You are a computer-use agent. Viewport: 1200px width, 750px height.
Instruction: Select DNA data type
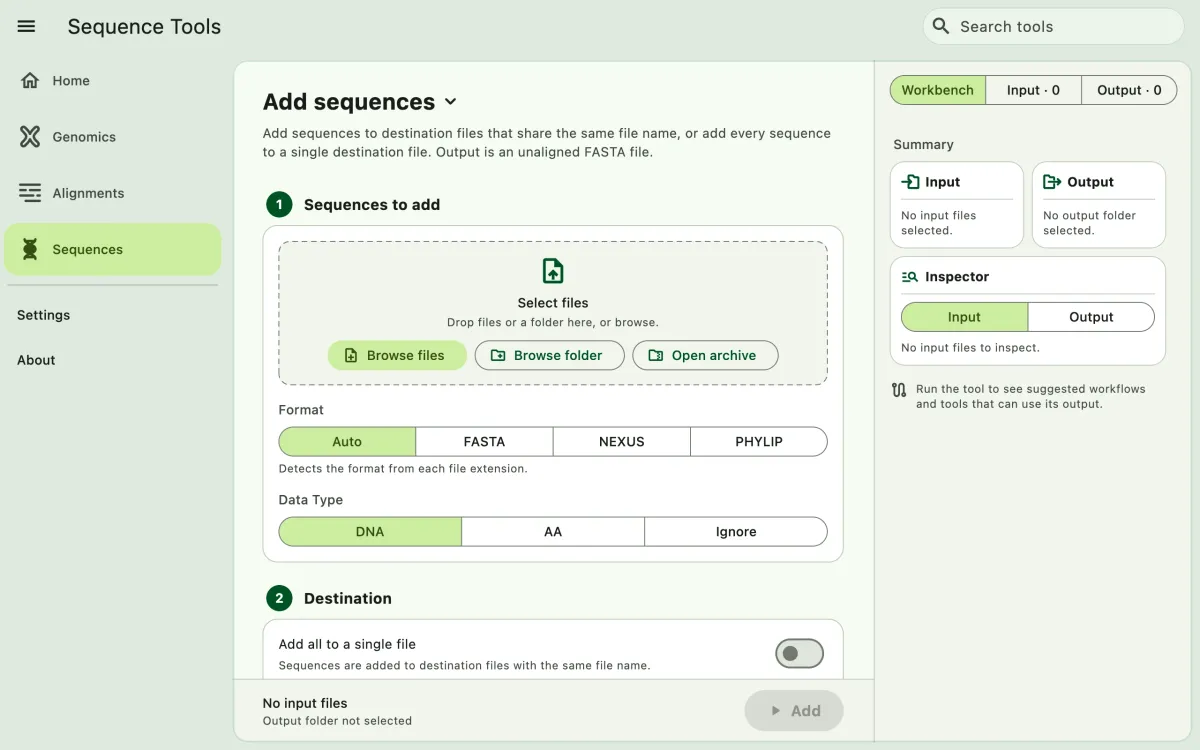(370, 531)
